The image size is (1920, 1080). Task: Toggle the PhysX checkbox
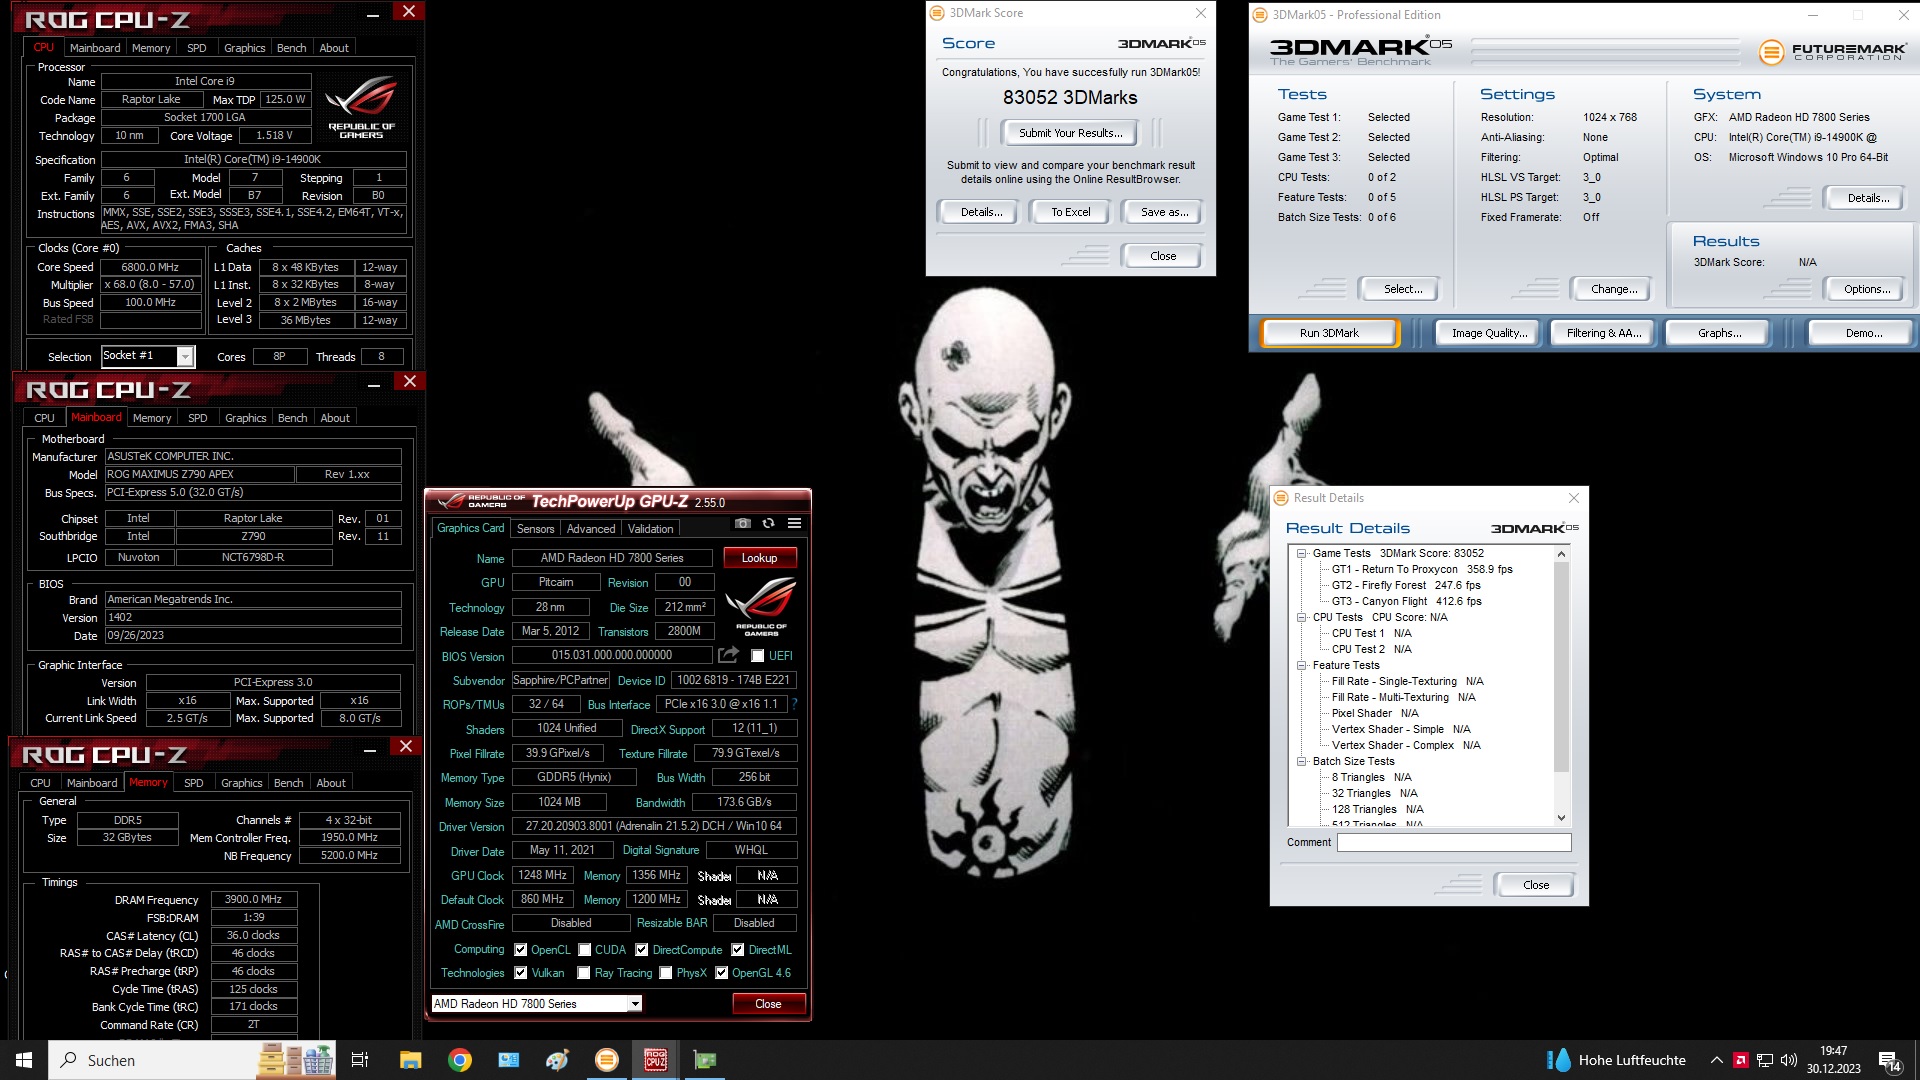pyautogui.click(x=665, y=973)
